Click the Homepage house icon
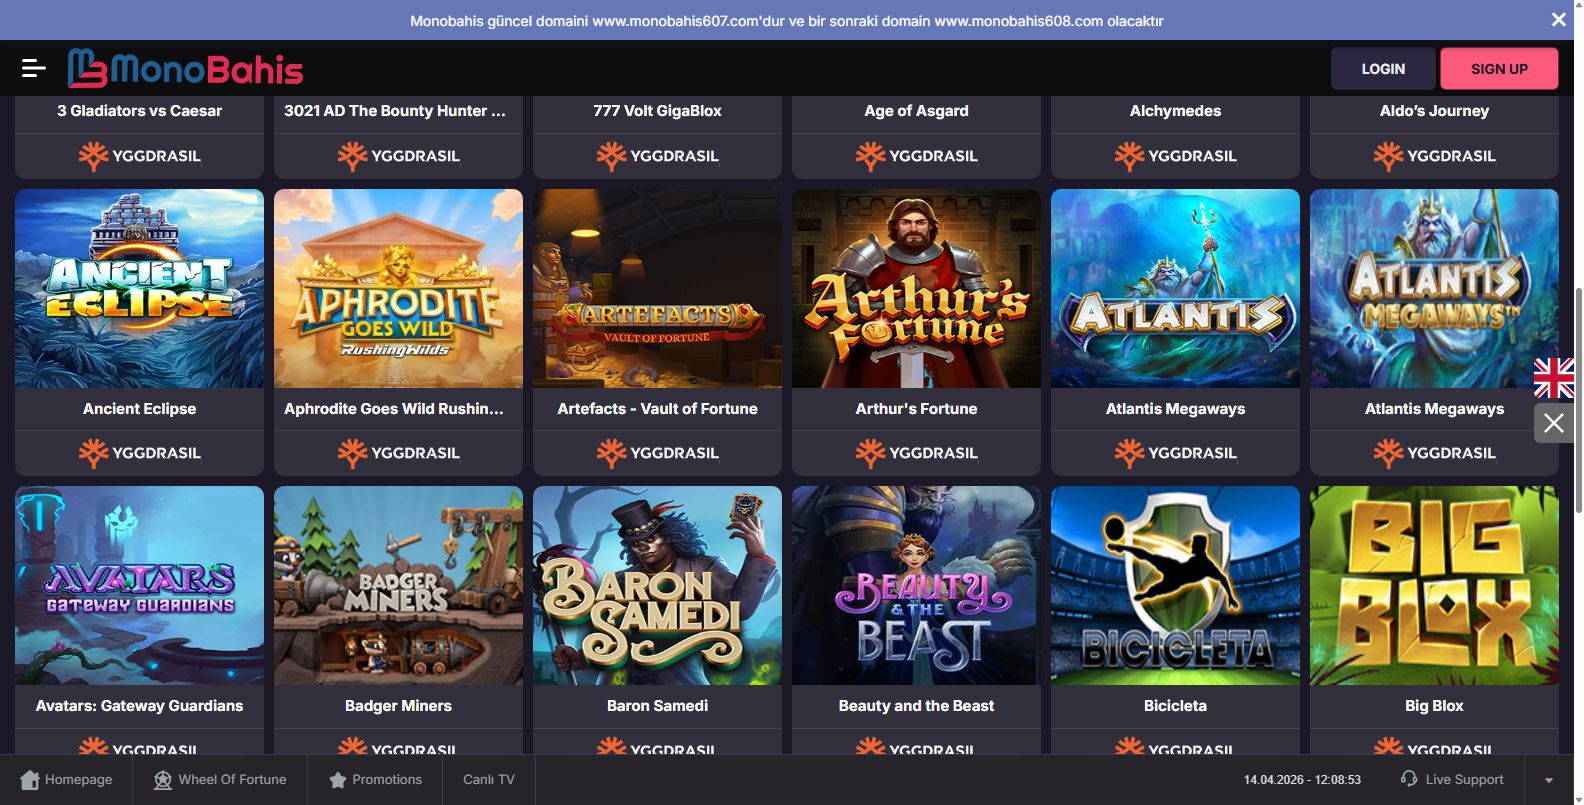 (30, 780)
